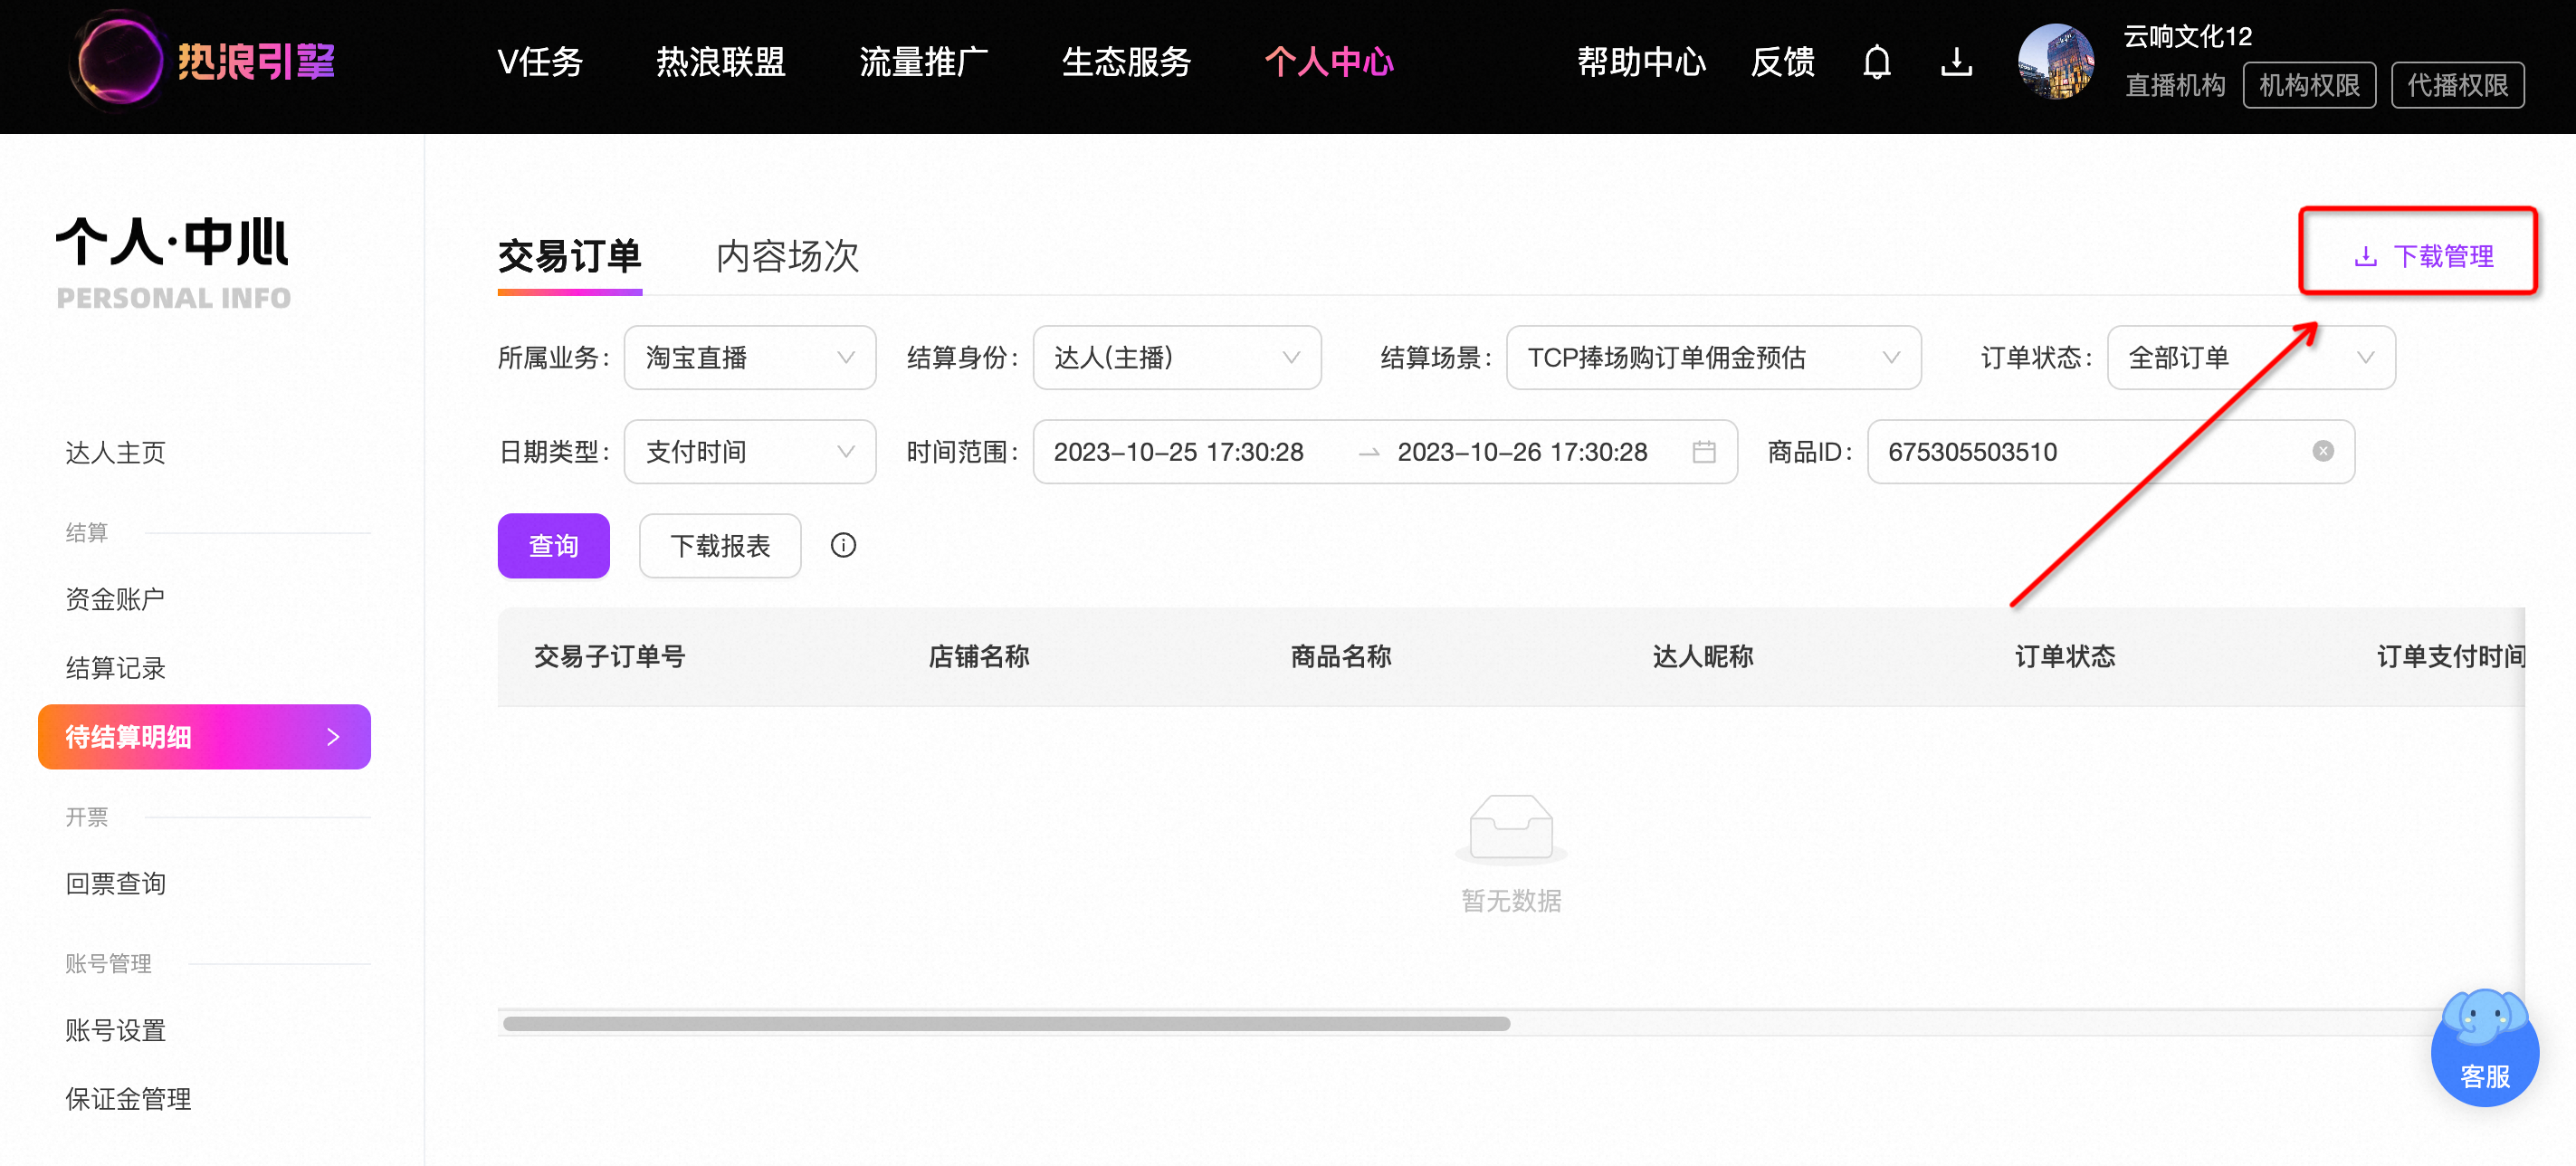
Task: Expand the 订单状态 dropdown (全部订单)
Action: pyautogui.click(x=2250, y=357)
